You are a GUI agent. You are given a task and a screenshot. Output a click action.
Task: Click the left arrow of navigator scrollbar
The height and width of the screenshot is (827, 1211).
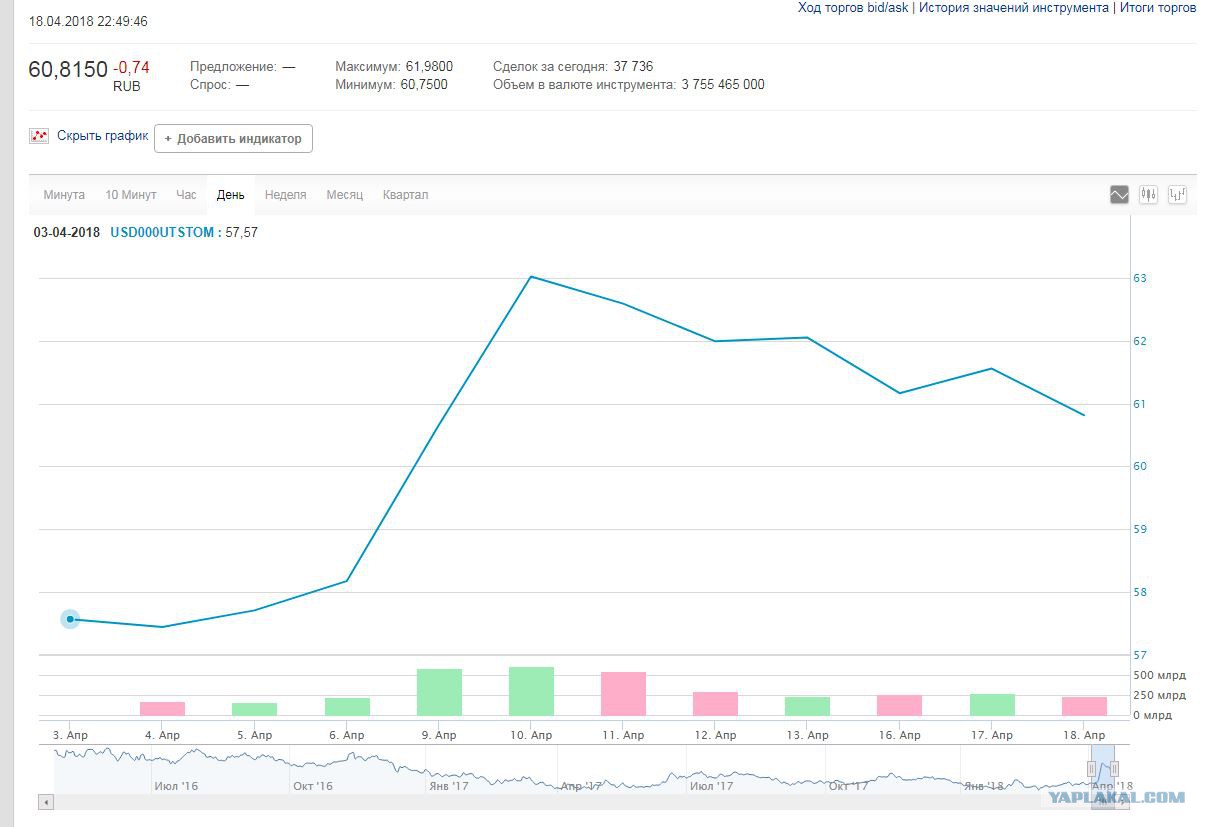[x=46, y=802]
